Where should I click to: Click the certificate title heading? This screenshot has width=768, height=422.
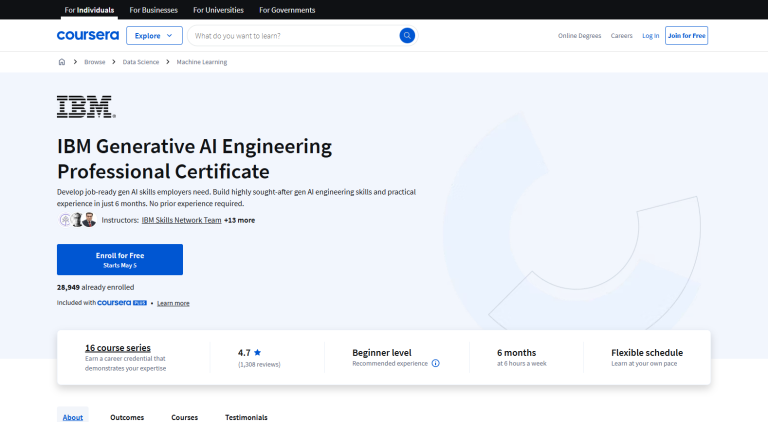pyautogui.click(x=194, y=159)
